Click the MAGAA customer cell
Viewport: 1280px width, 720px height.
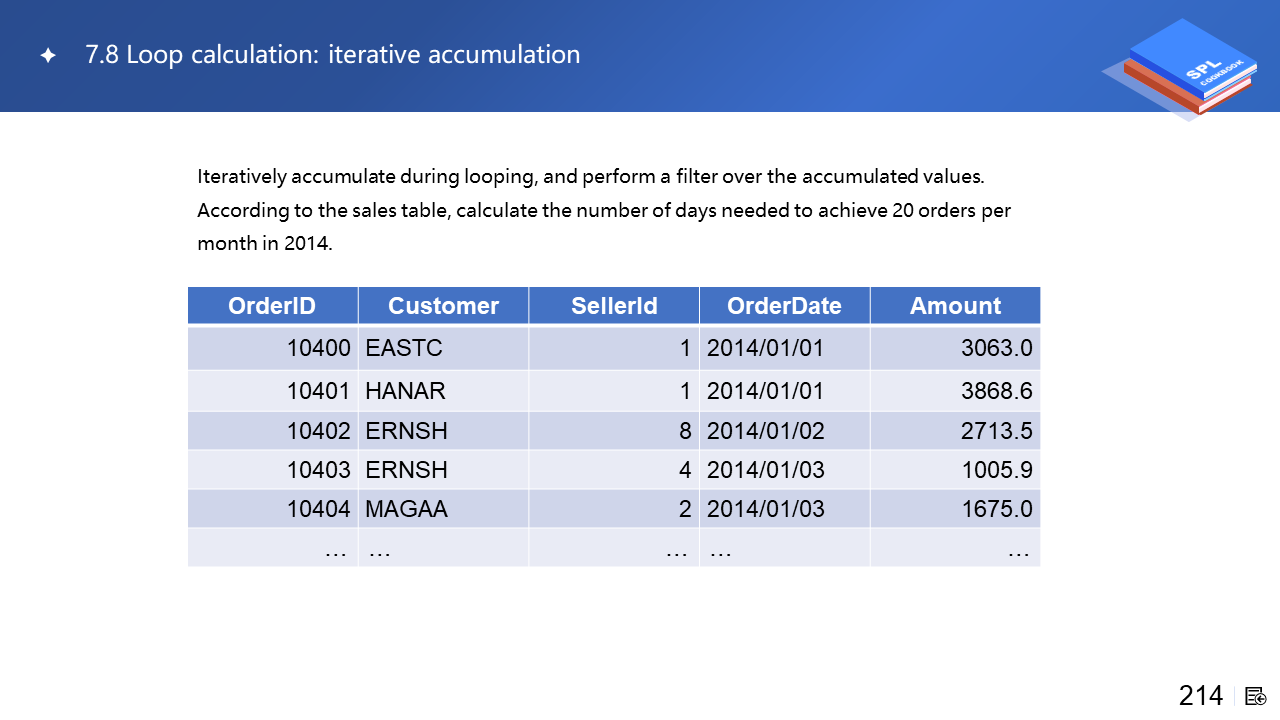pos(406,509)
